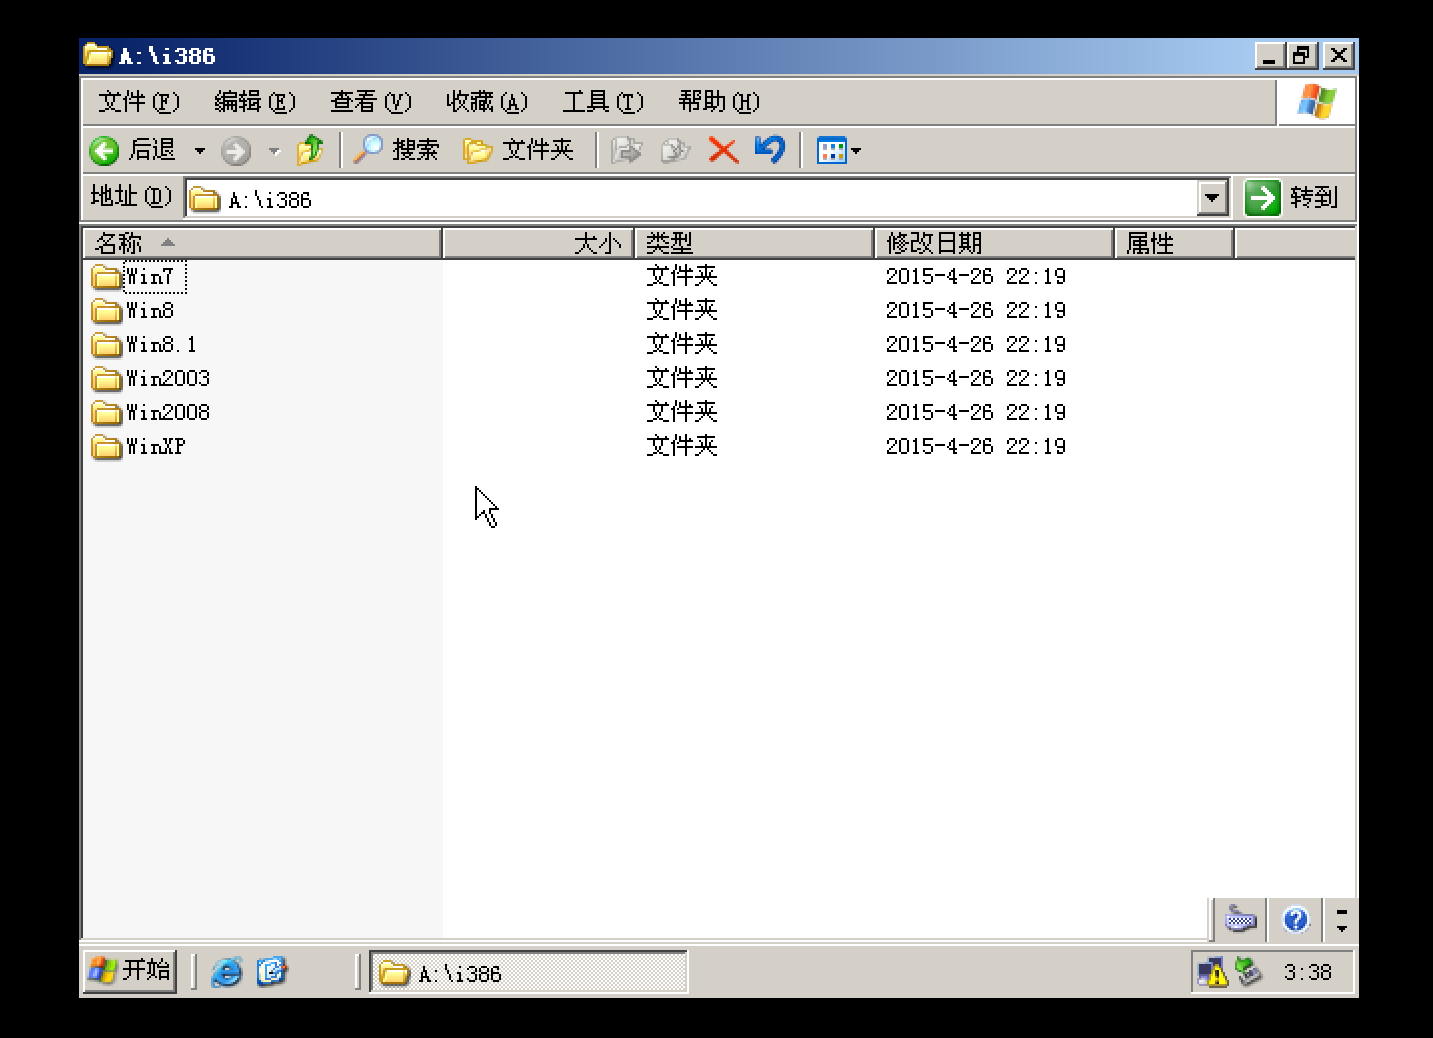Click the 文件夹 type cell in WinXP row
1433x1038 pixels.
coord(682,446)
